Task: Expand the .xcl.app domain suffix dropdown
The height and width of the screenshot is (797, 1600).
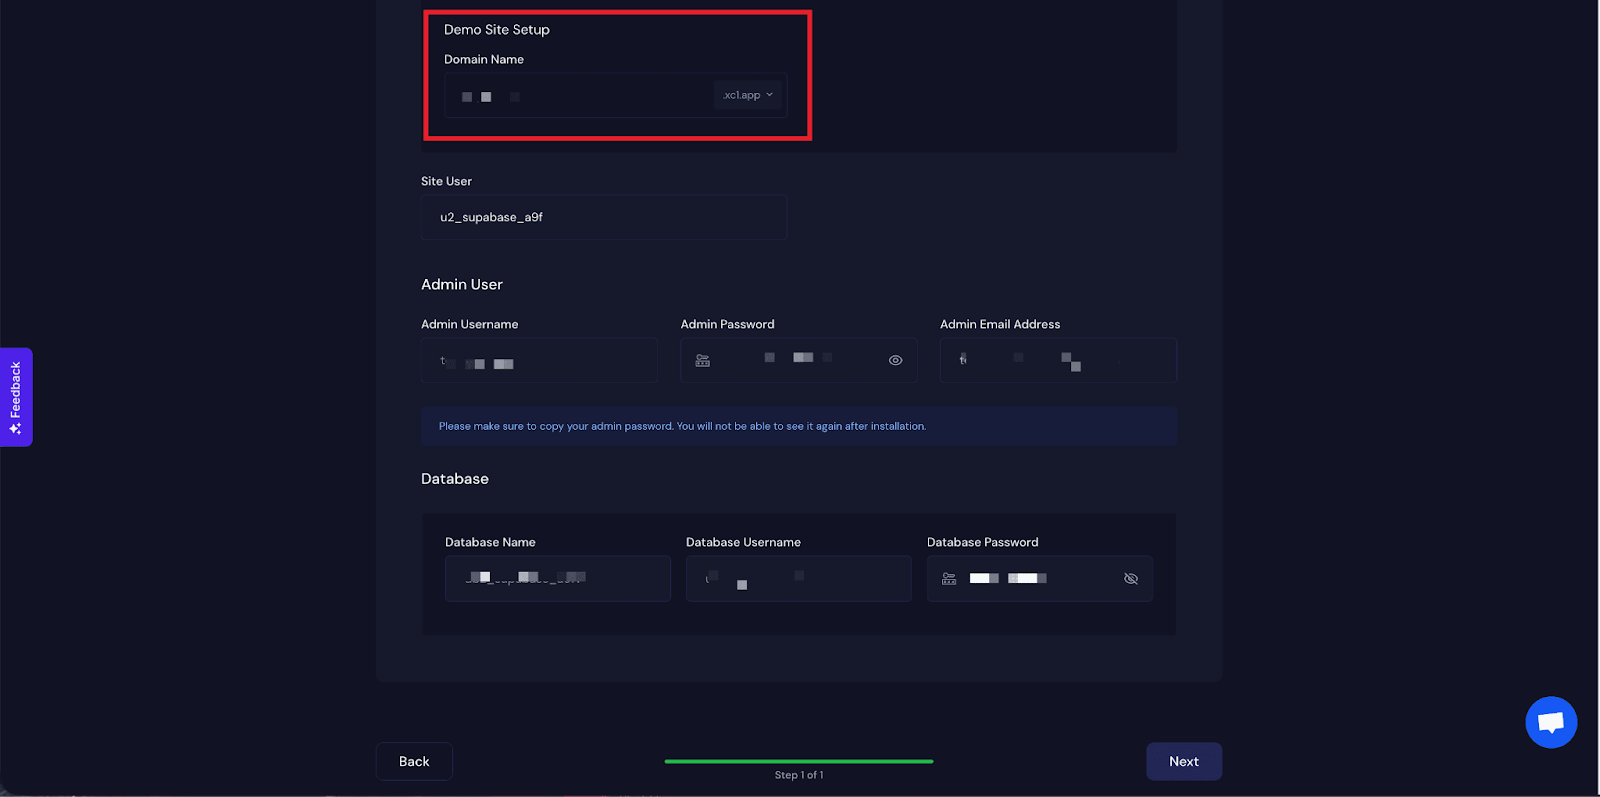Action: click(x=748, y=96)
